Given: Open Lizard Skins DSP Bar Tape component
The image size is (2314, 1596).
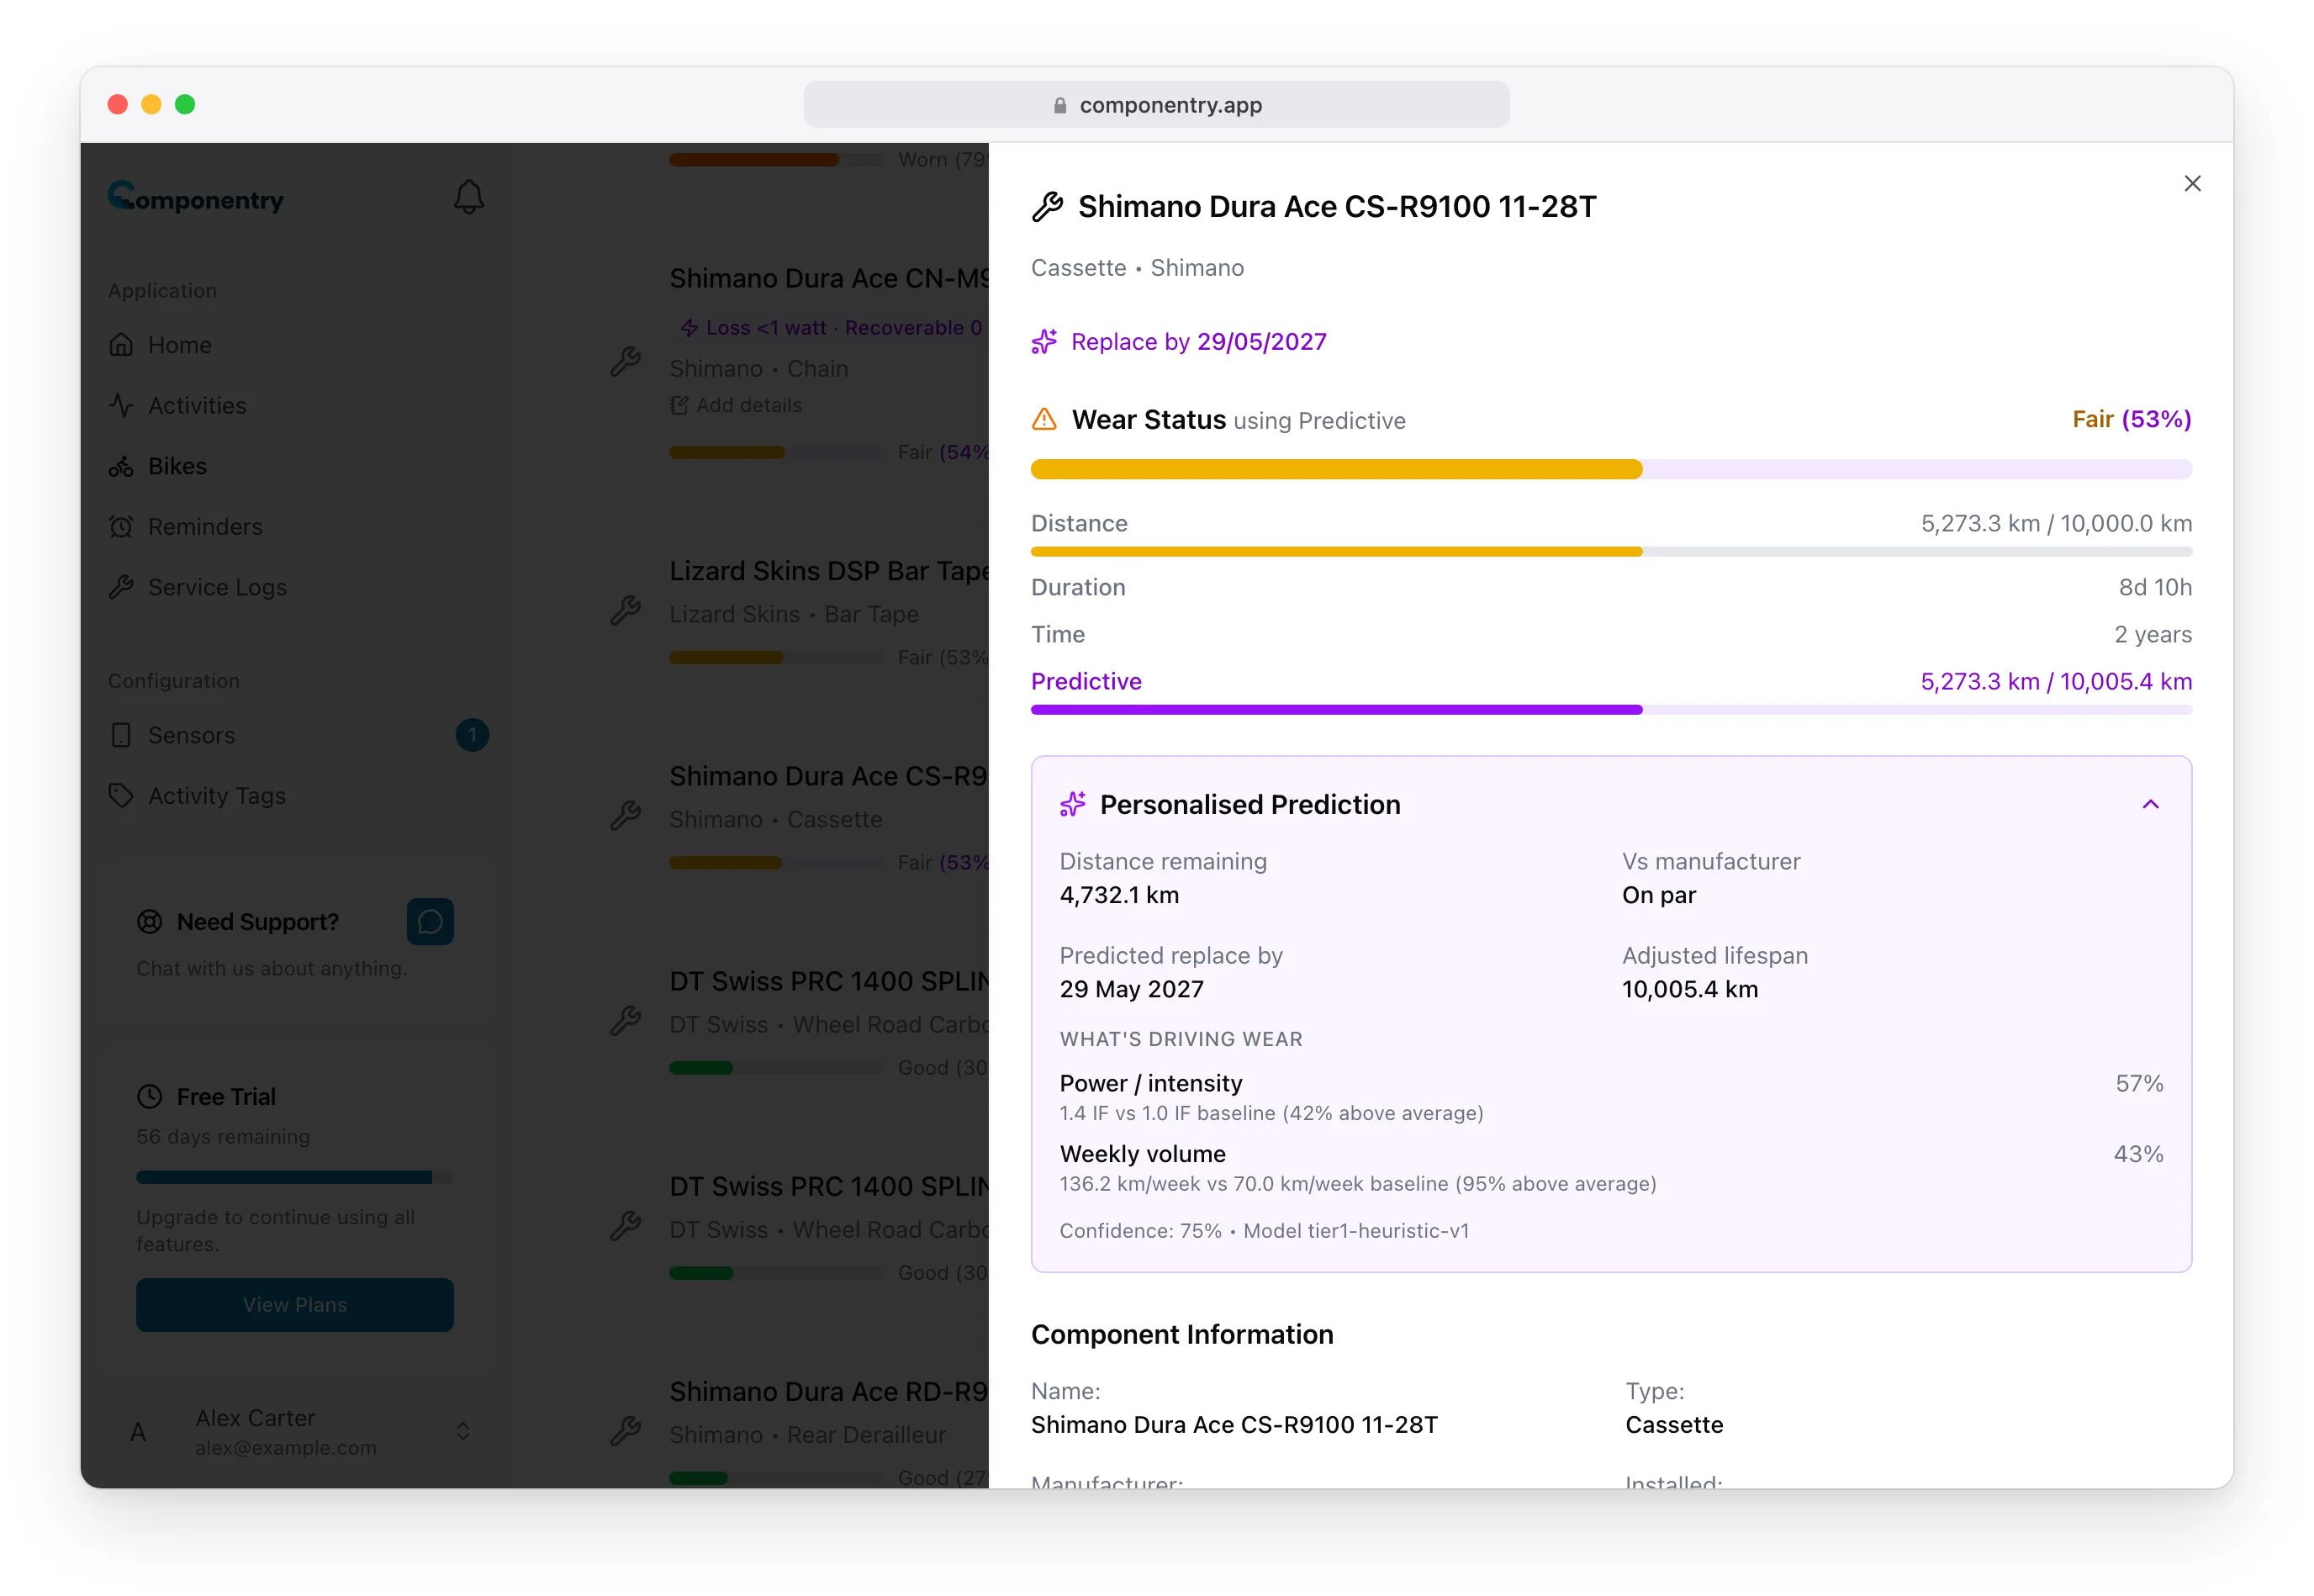Looking at the screenshot, I should 829,571.
